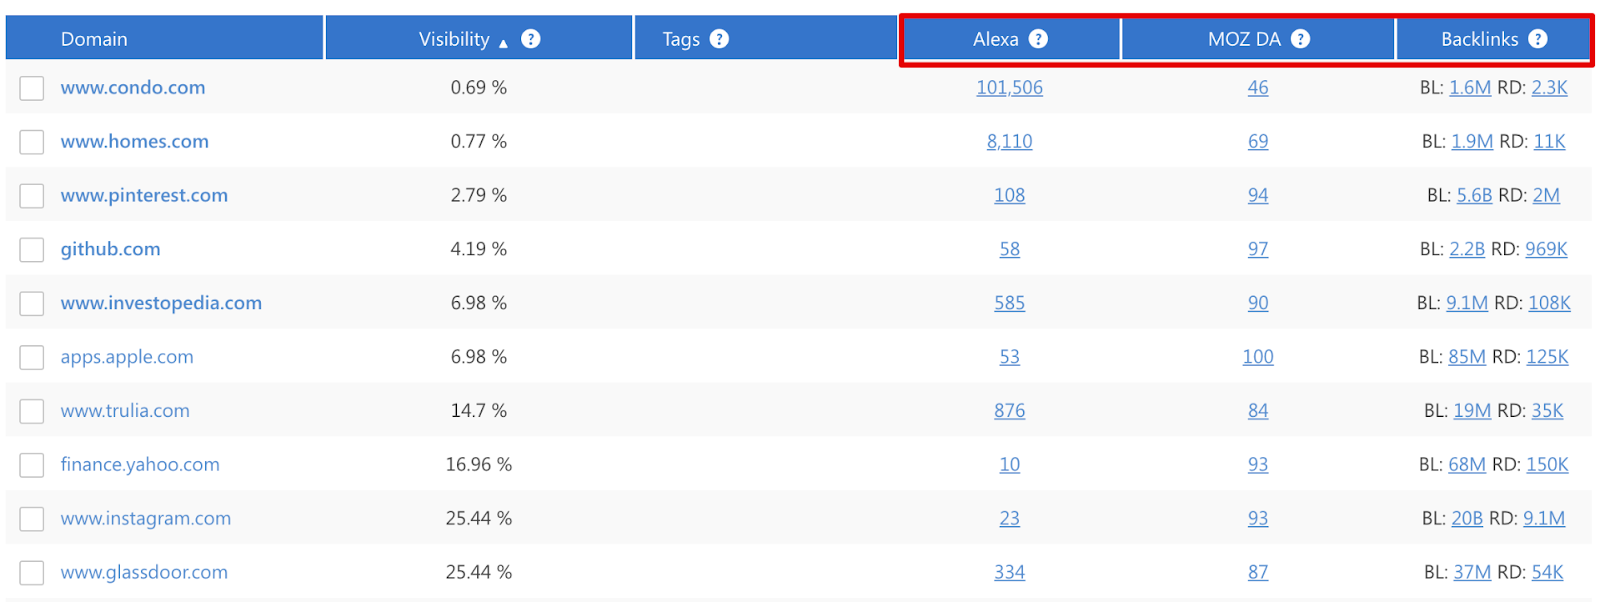
Task: Open Alexa rank 8,110 link
Action: tap(1010, 142)
